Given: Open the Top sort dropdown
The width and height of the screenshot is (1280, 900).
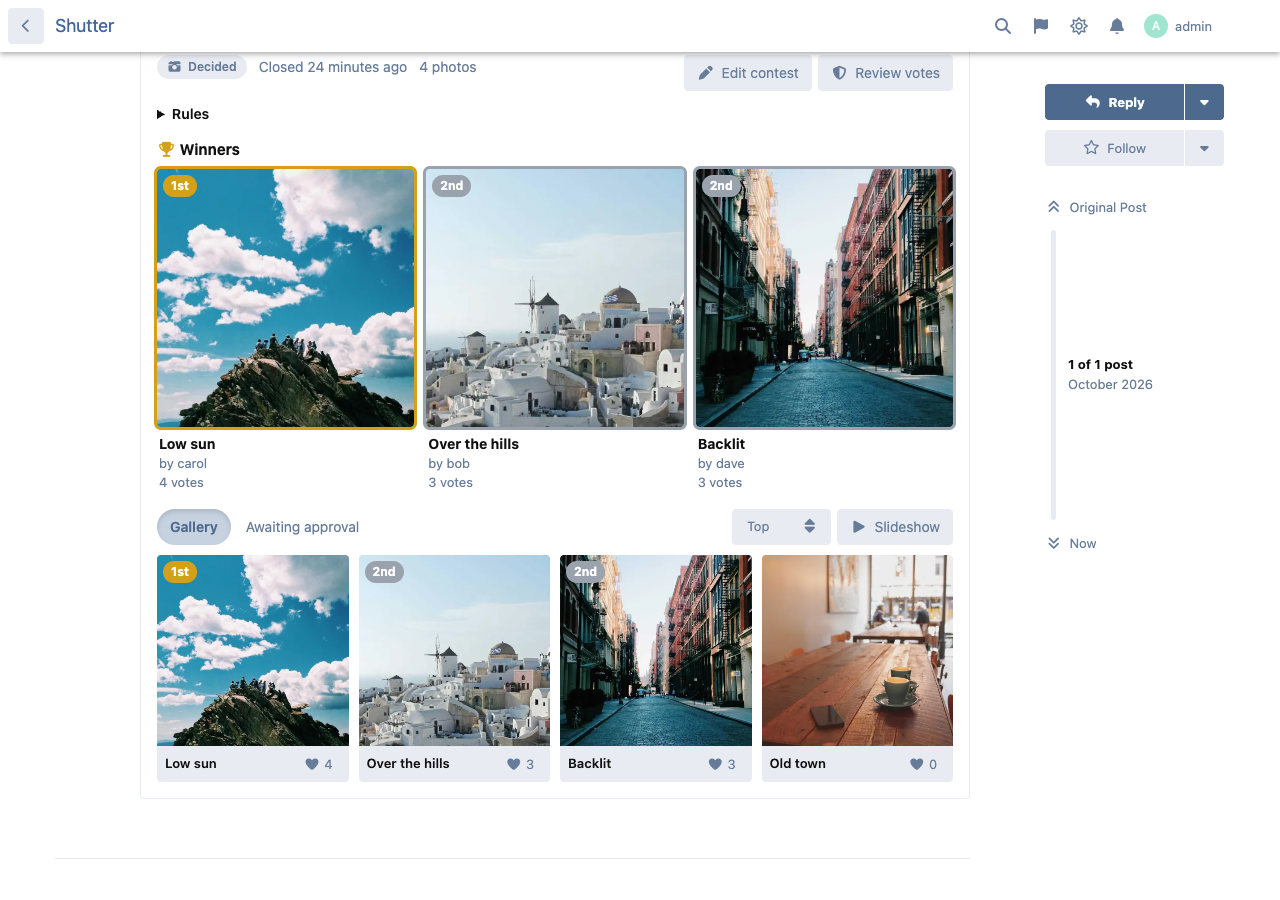Looking at the screenshot, I should (781, 527).
